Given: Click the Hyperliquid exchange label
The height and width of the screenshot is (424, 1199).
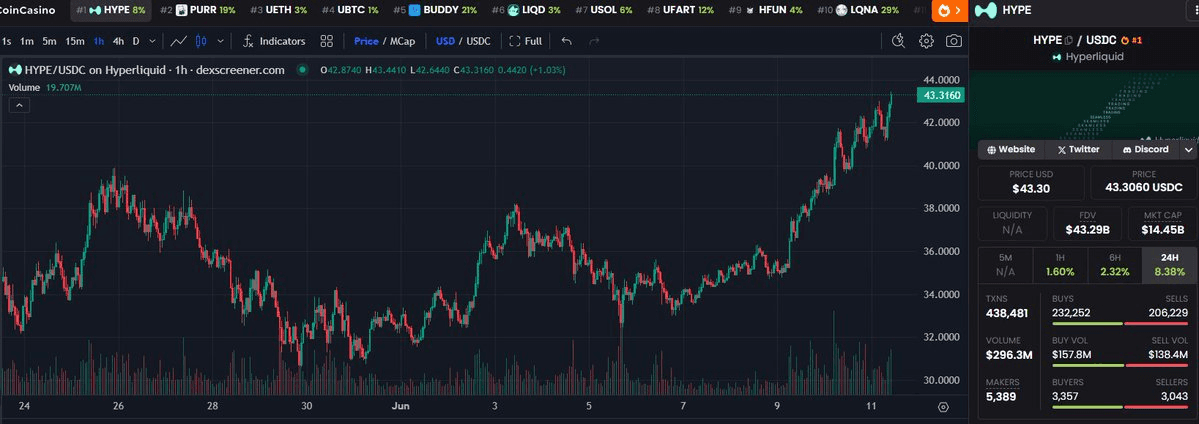Looking at the screenshot, I should (1087, 57).
